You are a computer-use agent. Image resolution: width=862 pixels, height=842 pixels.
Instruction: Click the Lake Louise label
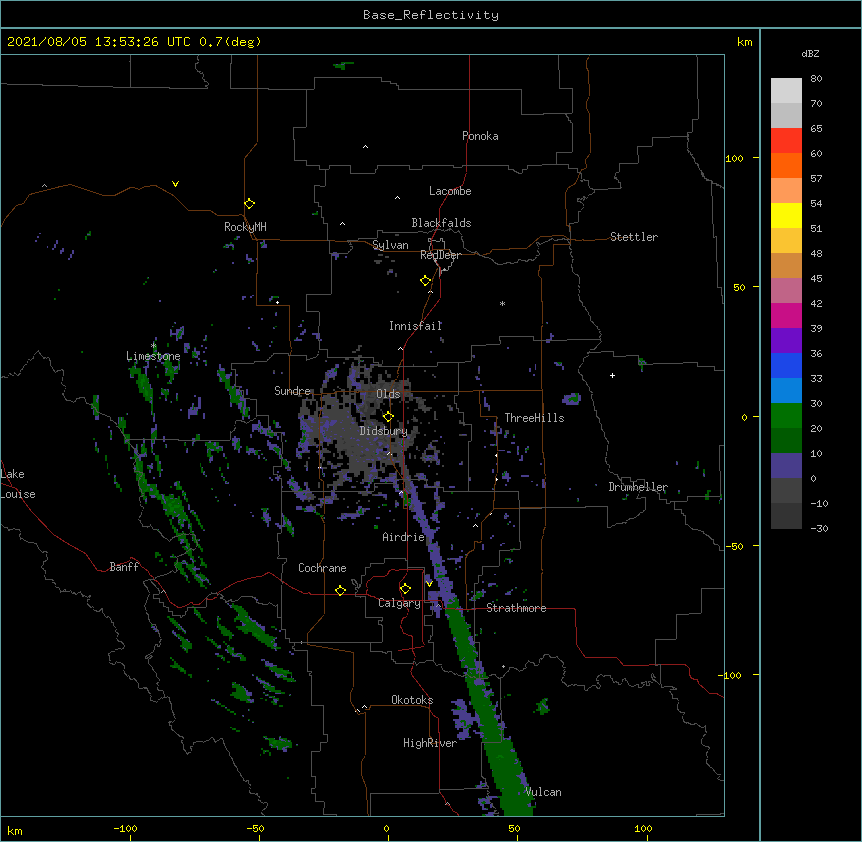18,484
